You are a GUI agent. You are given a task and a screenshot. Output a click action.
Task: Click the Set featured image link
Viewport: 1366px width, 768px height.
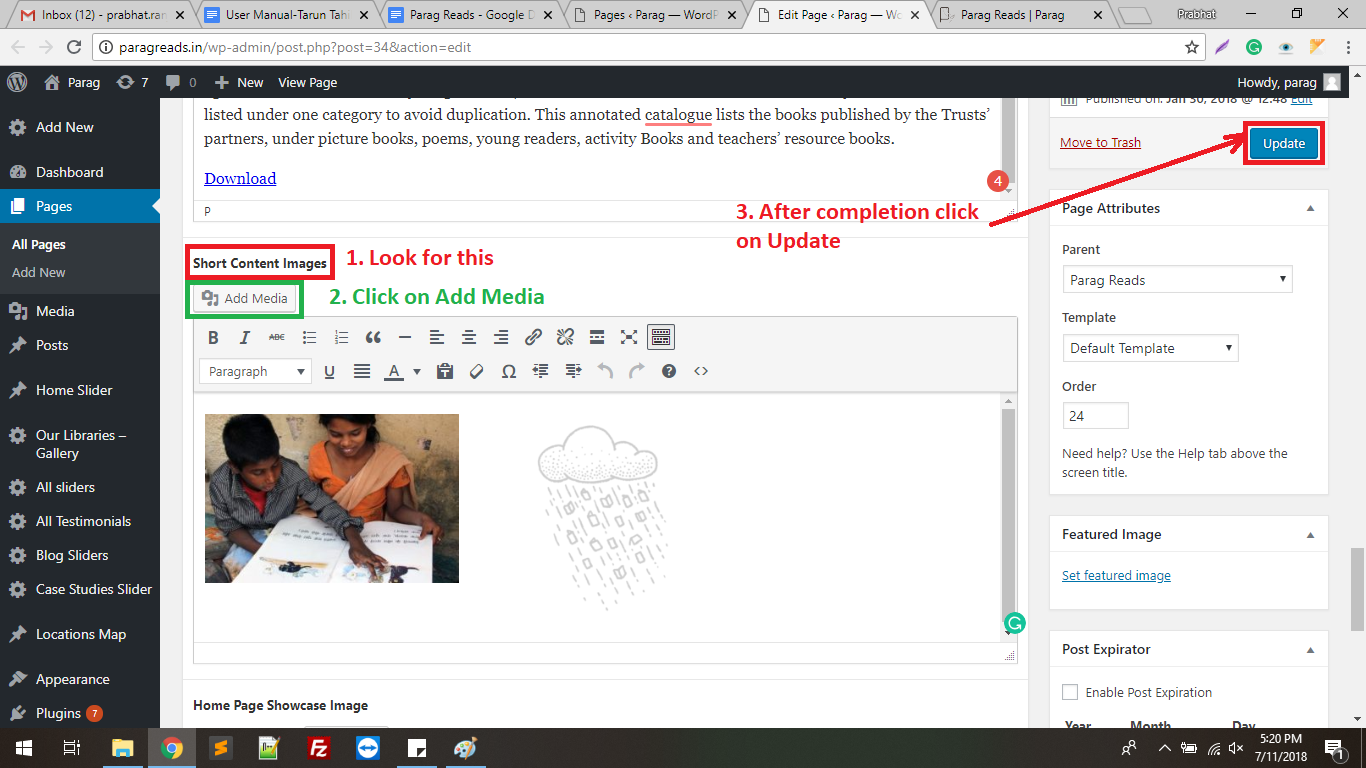coord(1116,575)
